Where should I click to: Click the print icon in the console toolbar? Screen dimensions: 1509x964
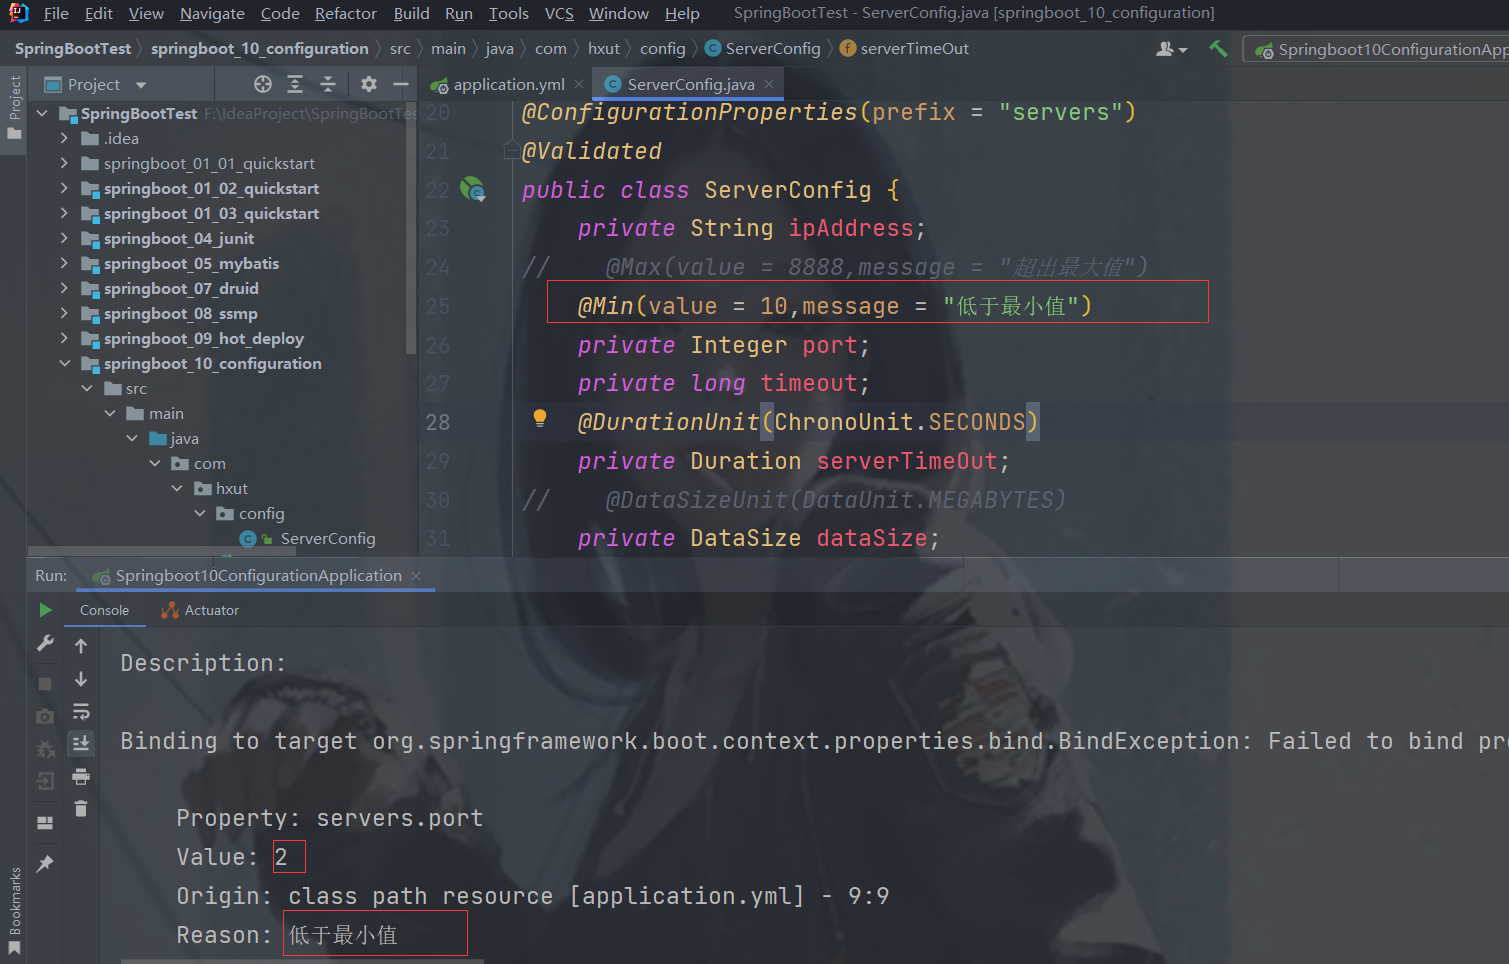81,776
